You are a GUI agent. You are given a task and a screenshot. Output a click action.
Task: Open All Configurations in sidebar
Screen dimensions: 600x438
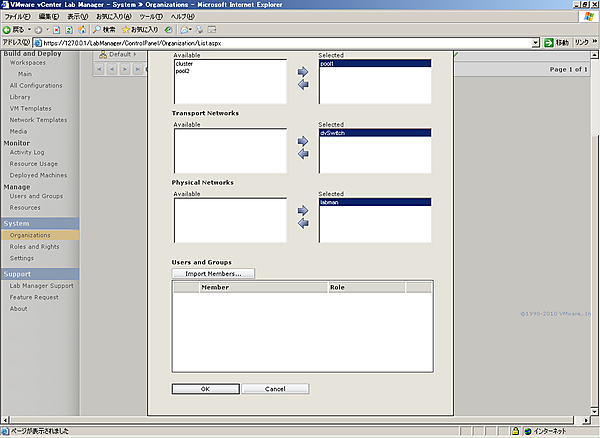pos(36,86)
